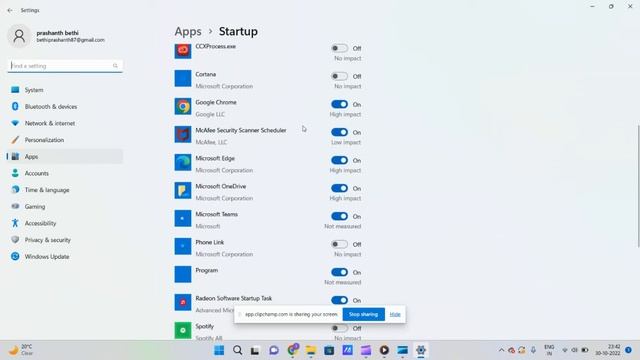Open the notification center badge

point(628,350)
